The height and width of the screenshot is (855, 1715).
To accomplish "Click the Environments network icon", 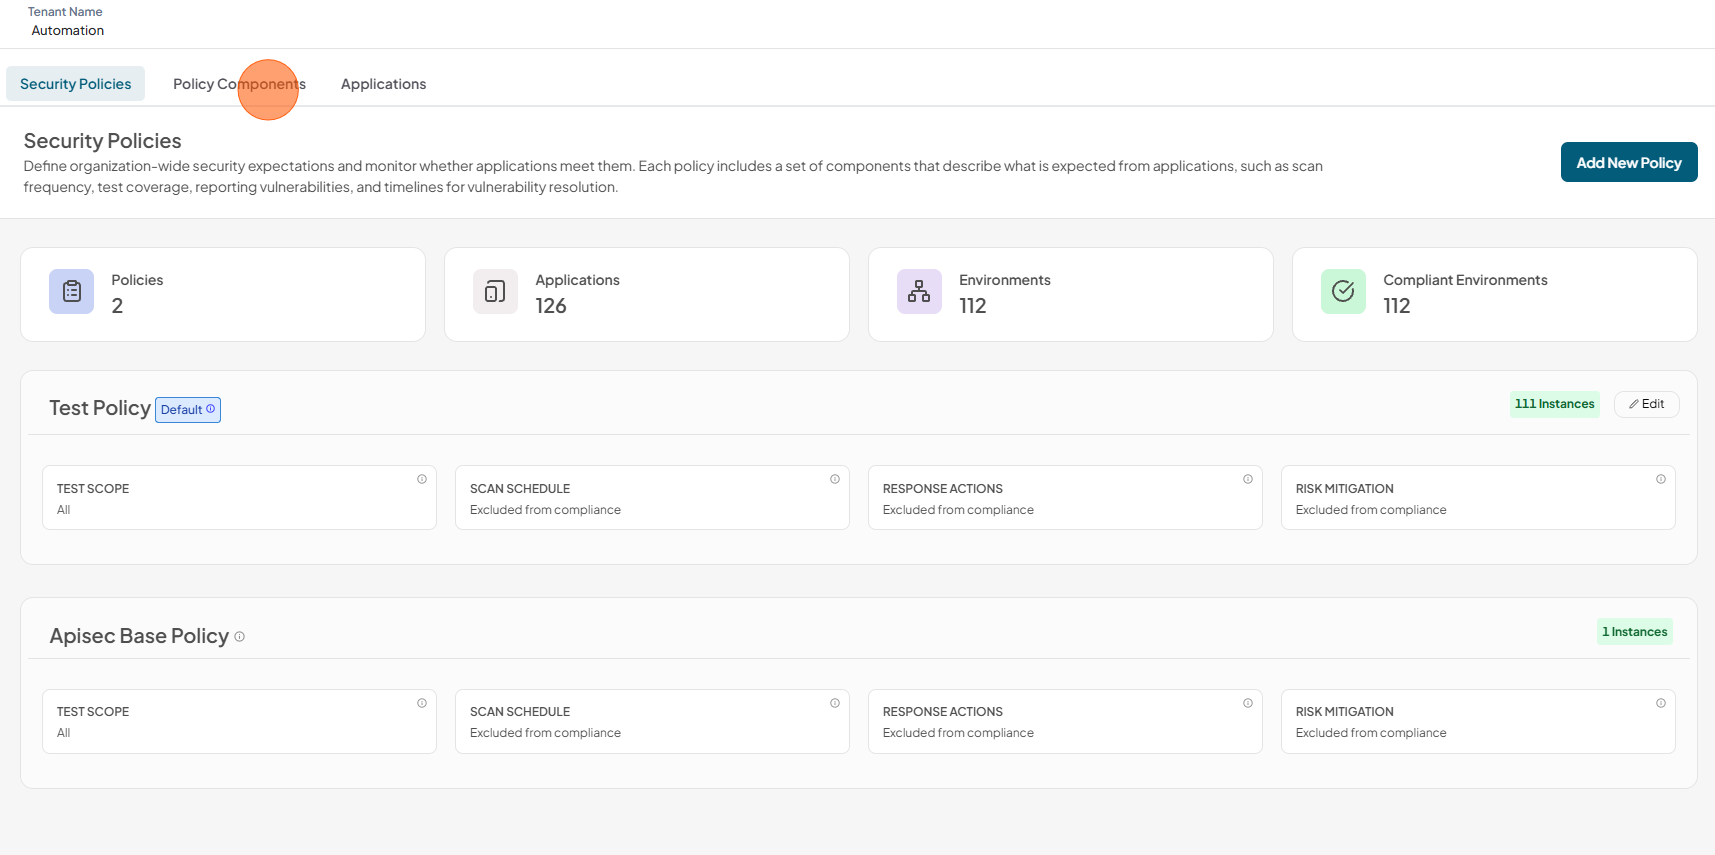I will pos(919,291).
